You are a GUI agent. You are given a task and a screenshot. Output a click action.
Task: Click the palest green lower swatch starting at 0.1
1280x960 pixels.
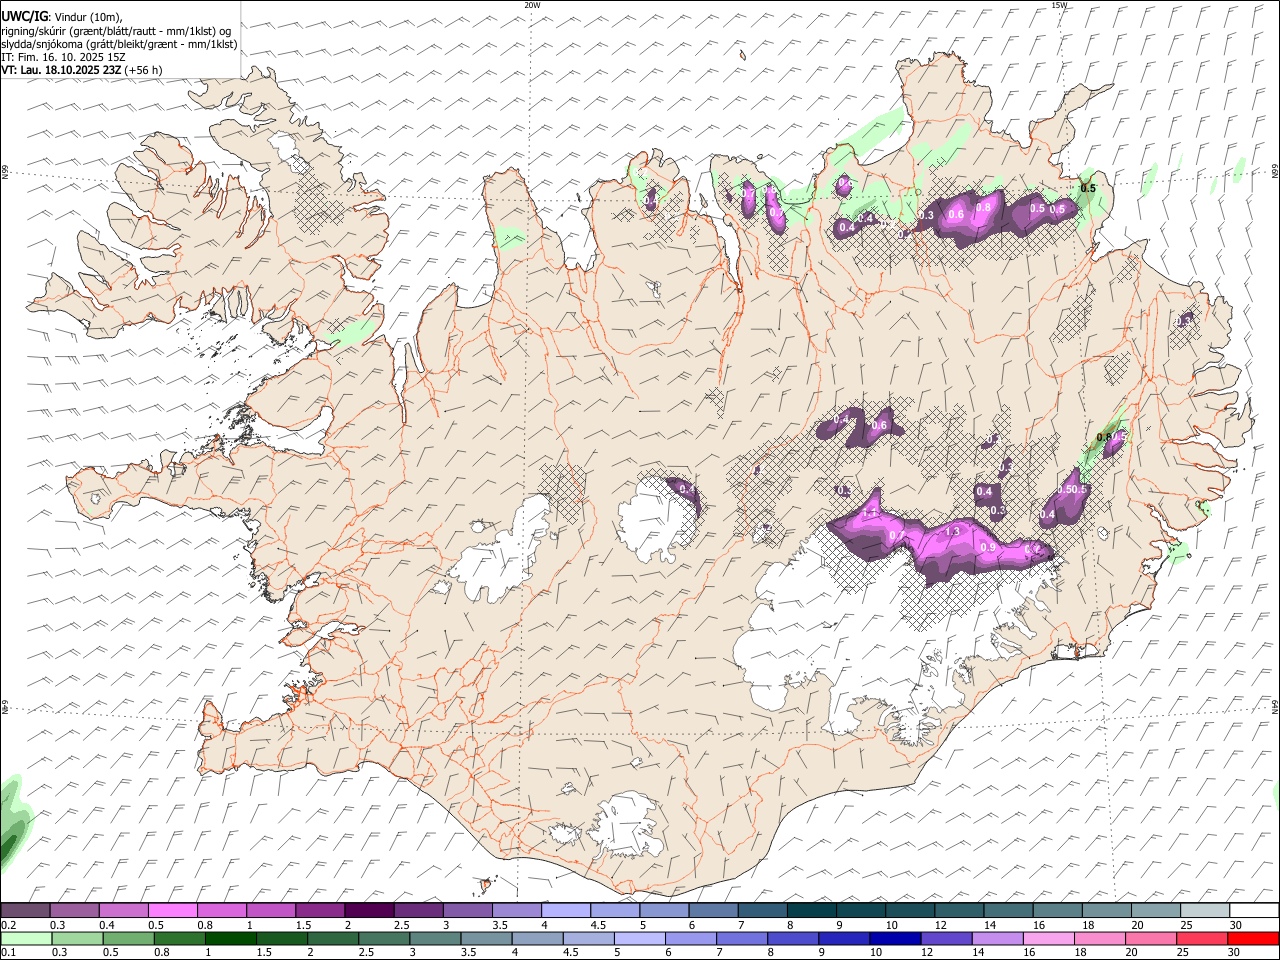pos(26,938)
